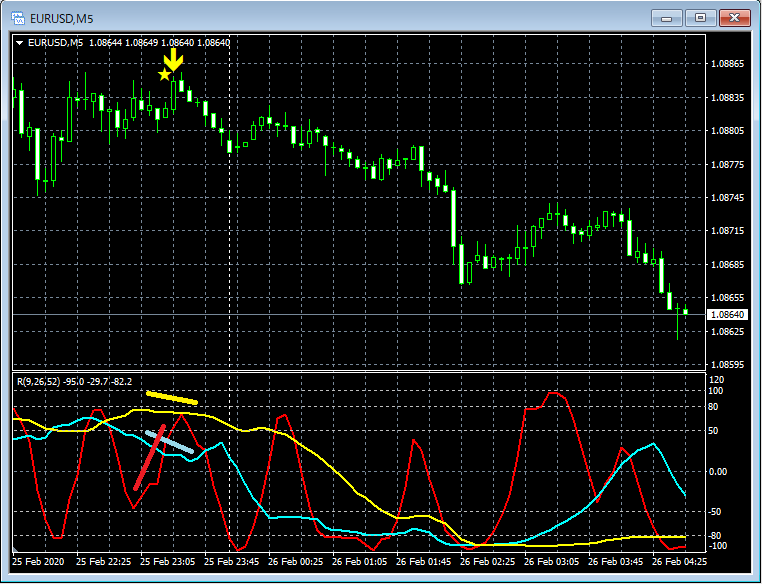Click the indicator scale value 120
This screenshot has width=762, height=584.
click(717, 379)
